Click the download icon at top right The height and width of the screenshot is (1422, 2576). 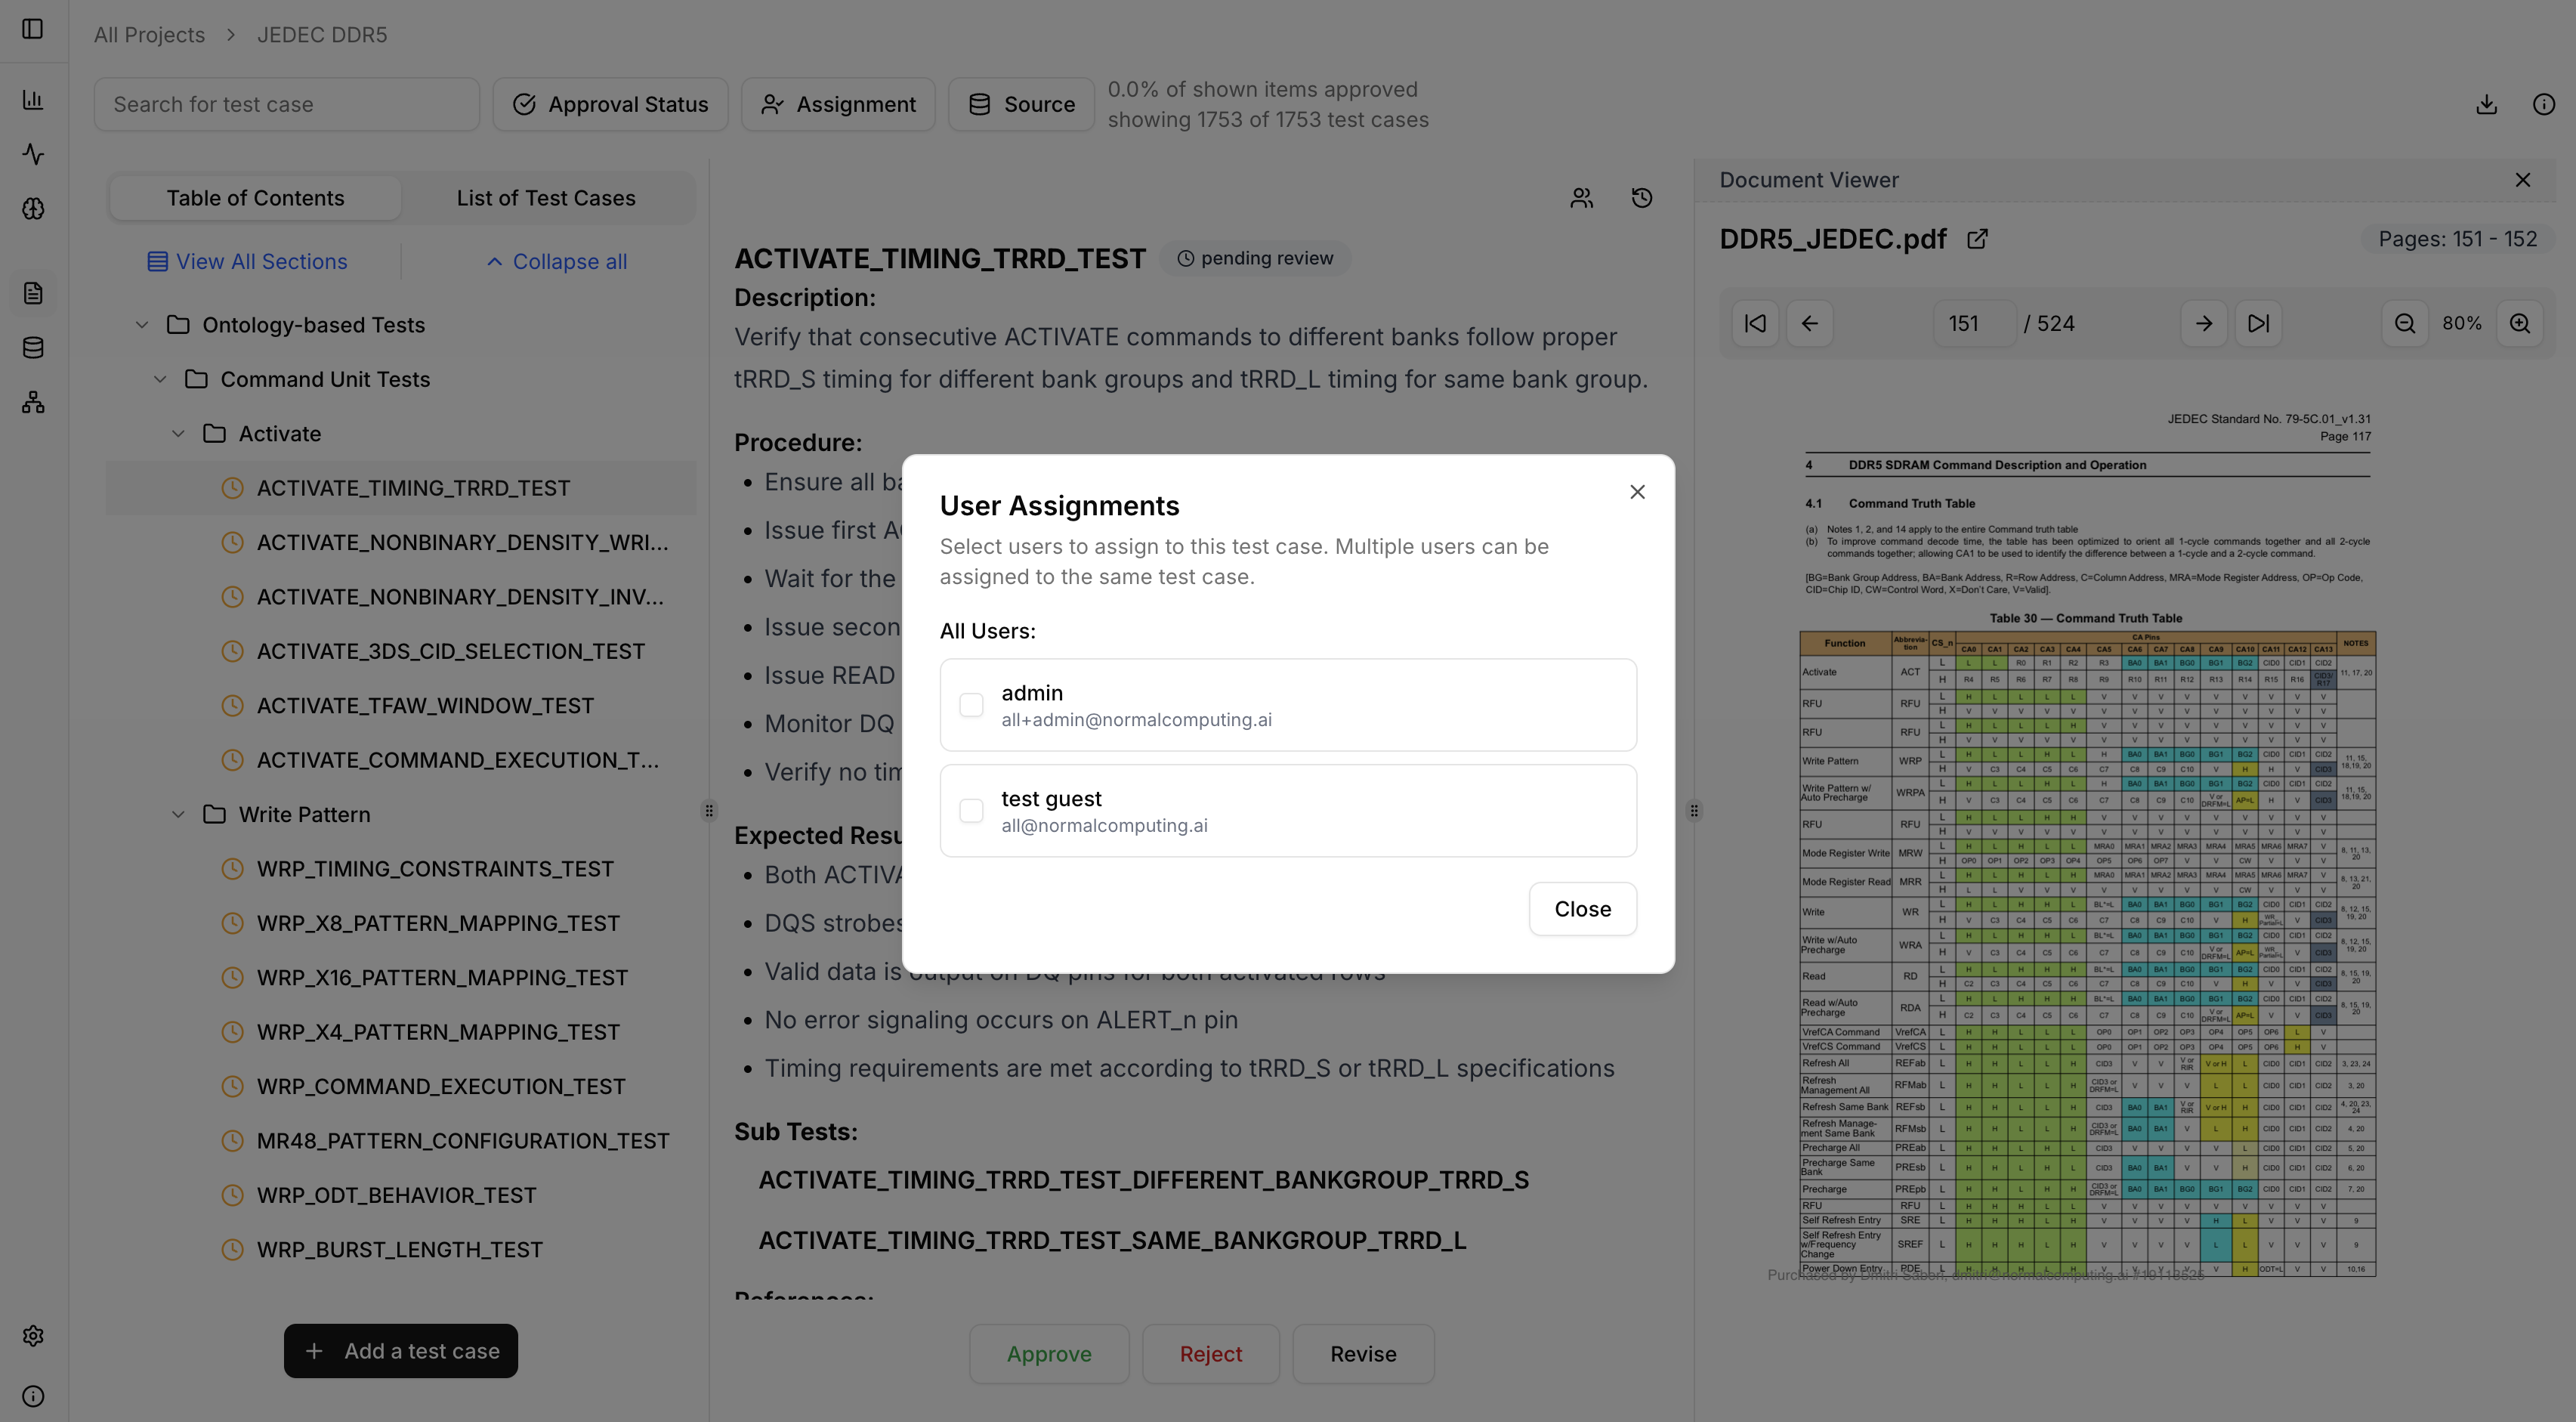click(2487, 104)
